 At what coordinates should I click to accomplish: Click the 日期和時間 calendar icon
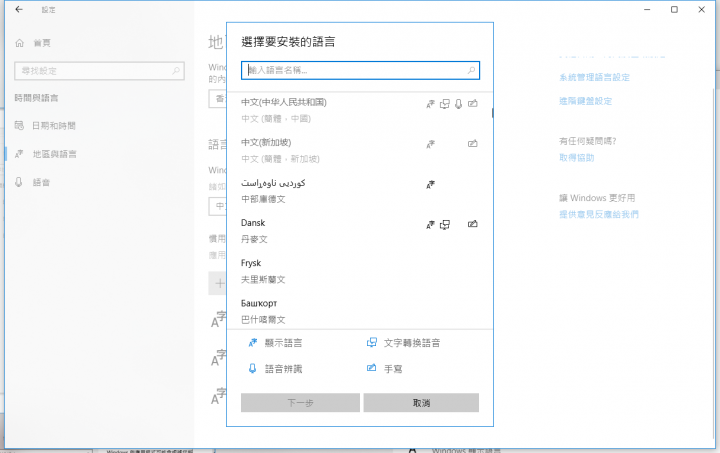point(19,125)
